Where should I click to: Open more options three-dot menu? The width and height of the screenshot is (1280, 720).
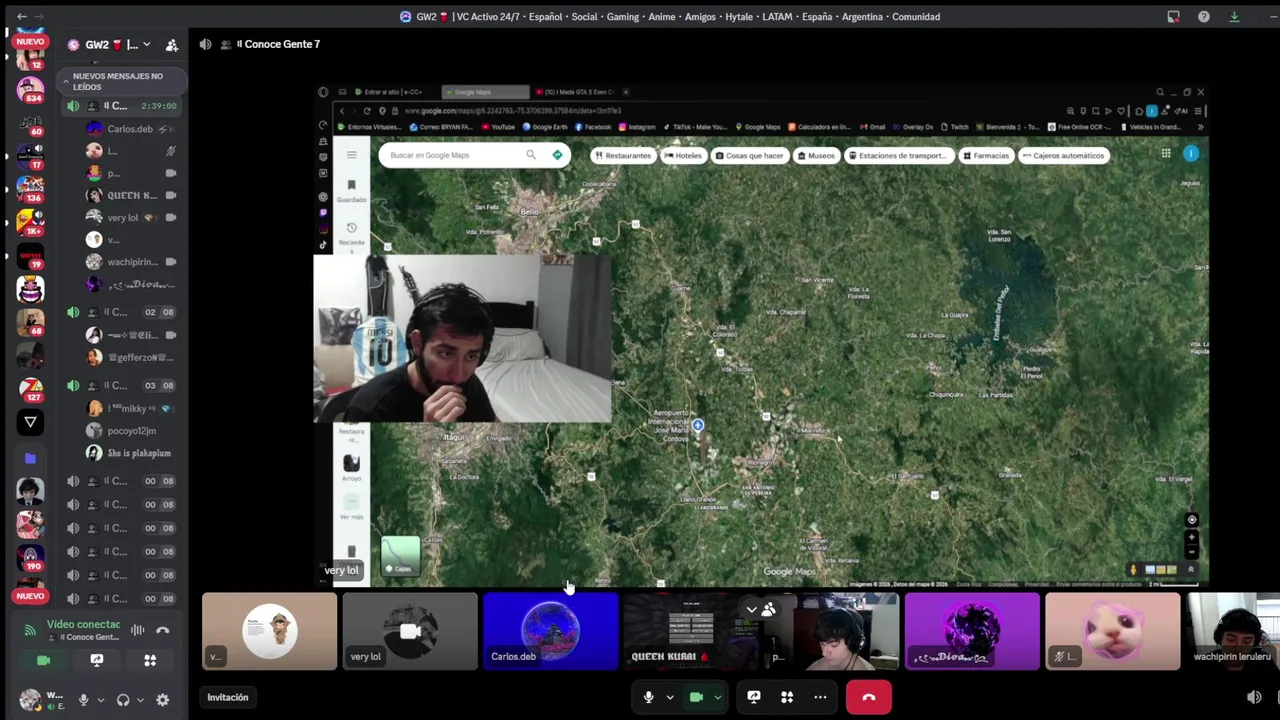(820, 697)
